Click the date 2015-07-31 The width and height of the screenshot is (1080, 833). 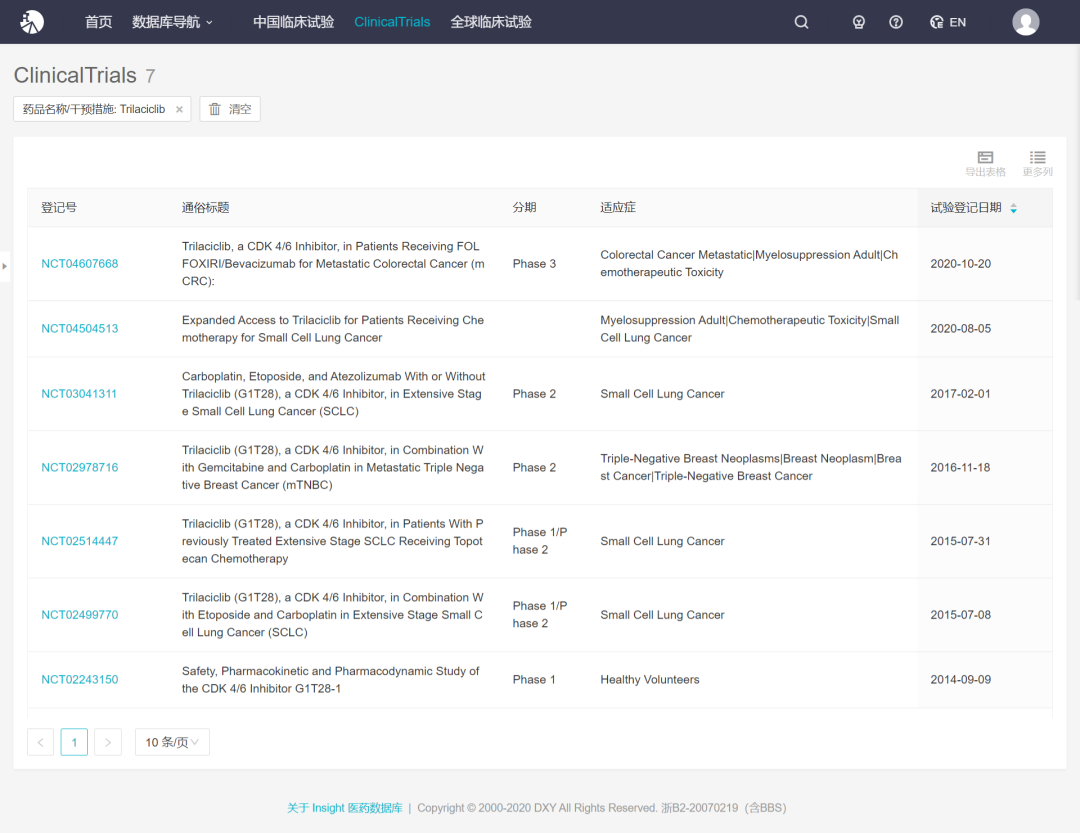[x=960, y=542]
